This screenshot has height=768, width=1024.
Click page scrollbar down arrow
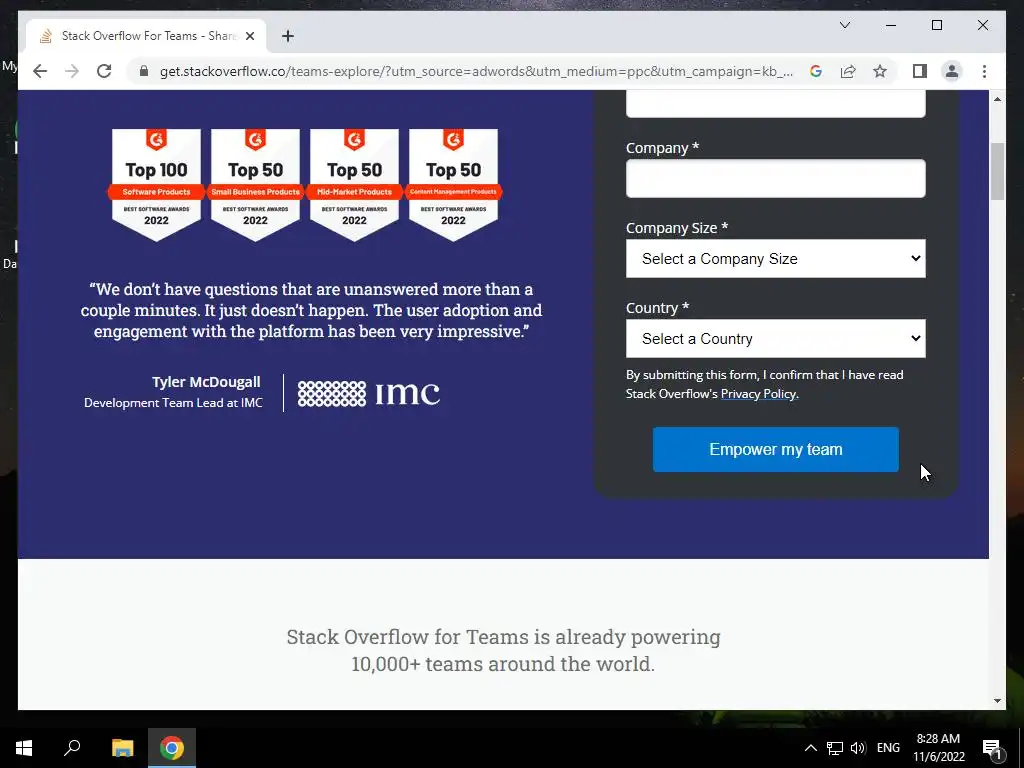pos(997,701)
